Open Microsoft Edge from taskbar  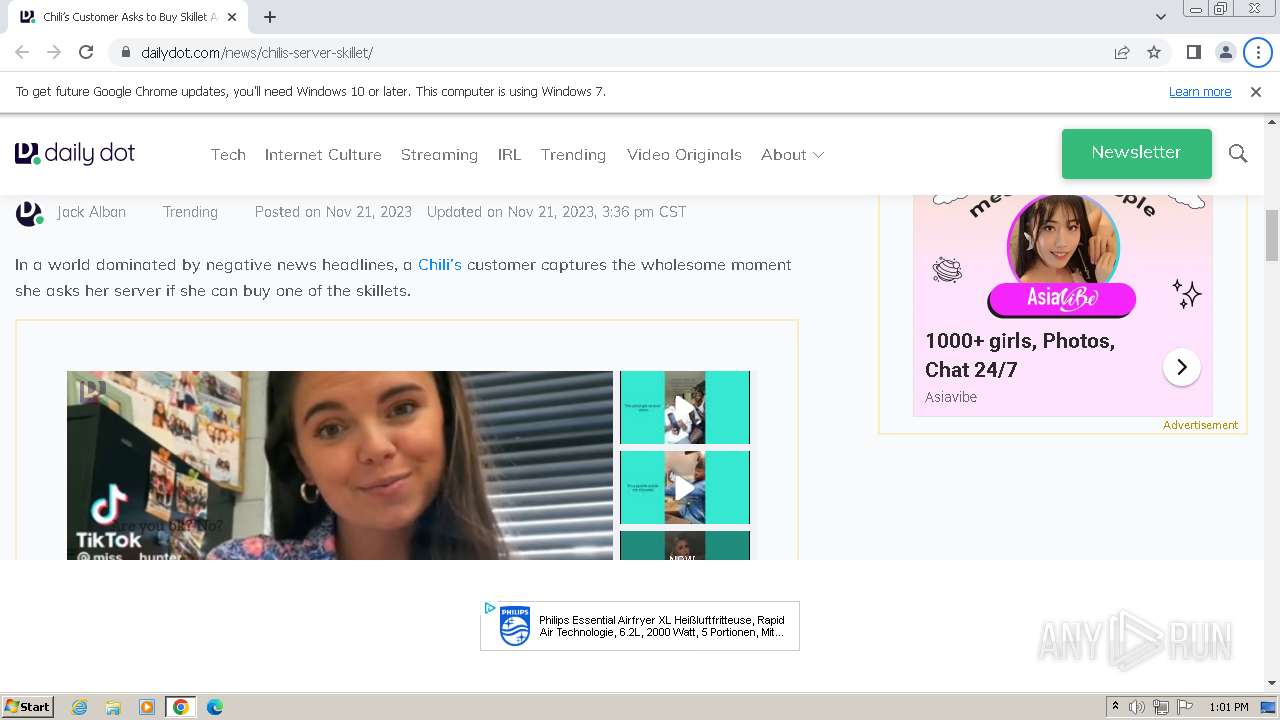click(x=215, y=707)
